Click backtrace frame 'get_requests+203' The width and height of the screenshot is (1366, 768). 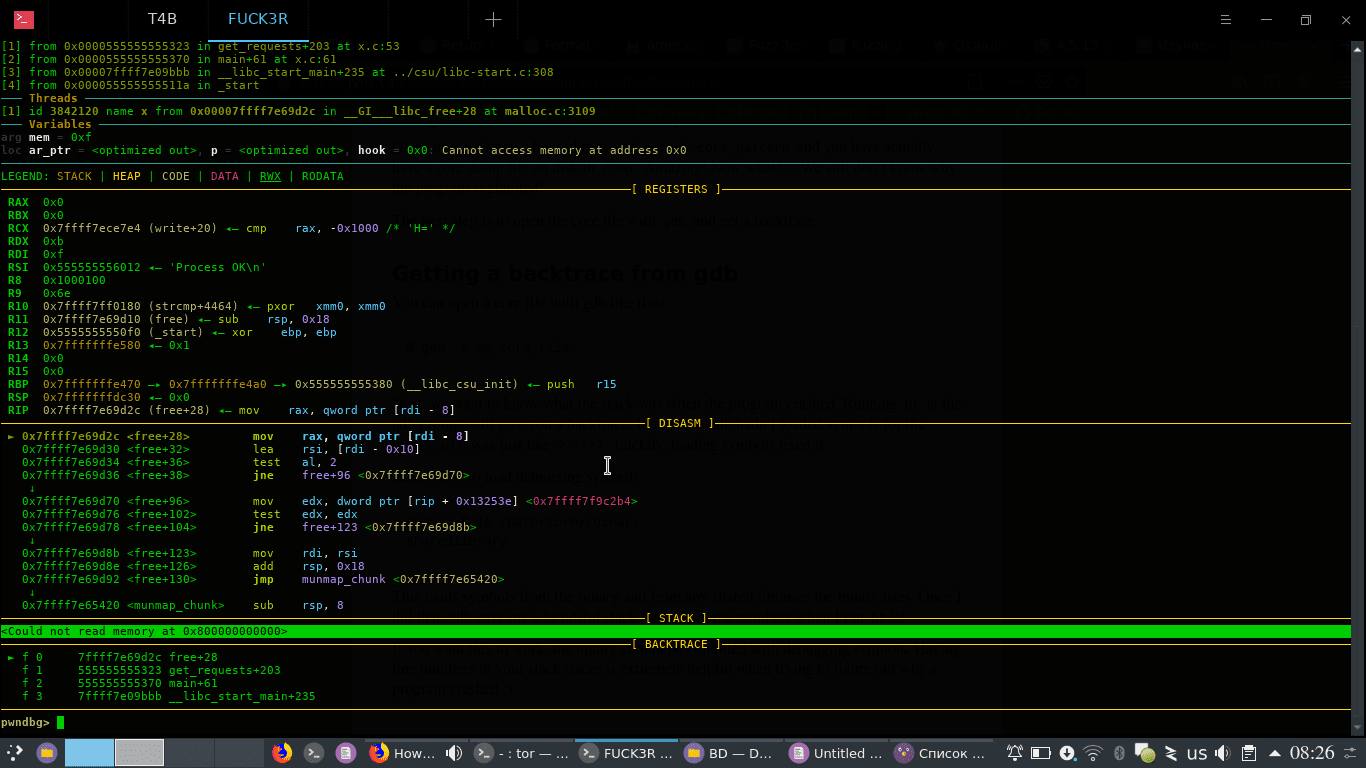tap(225, 670)
